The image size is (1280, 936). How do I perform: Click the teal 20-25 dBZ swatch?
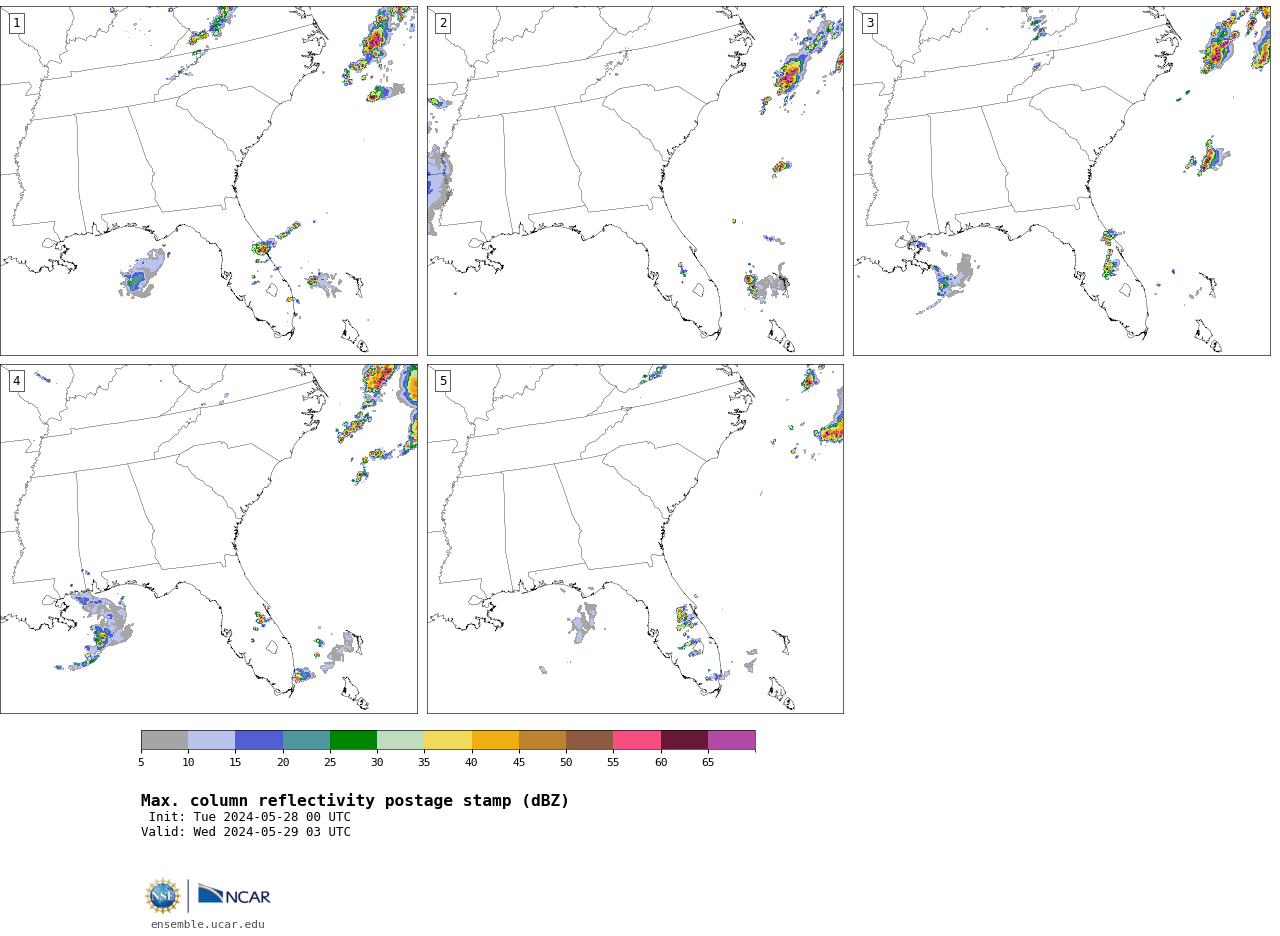[x=306, y=740]
